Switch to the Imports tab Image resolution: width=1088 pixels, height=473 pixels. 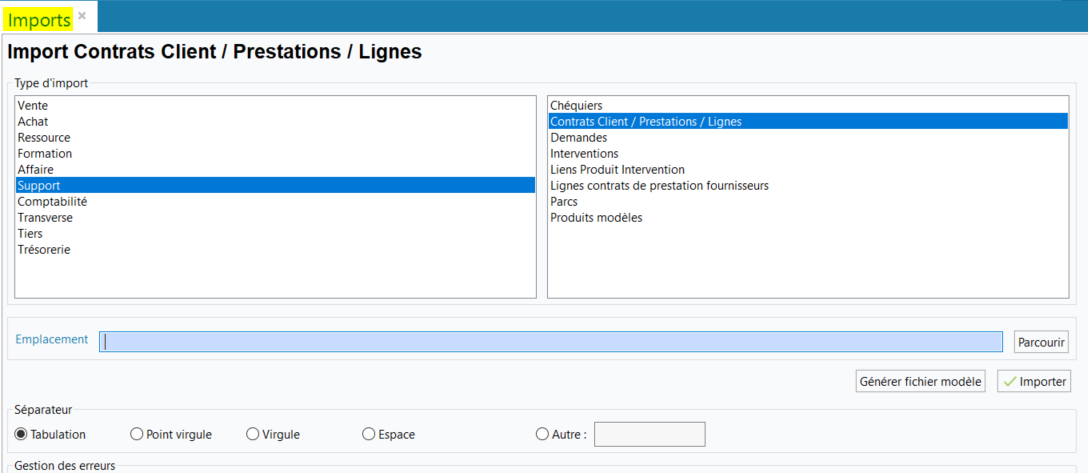40,19
